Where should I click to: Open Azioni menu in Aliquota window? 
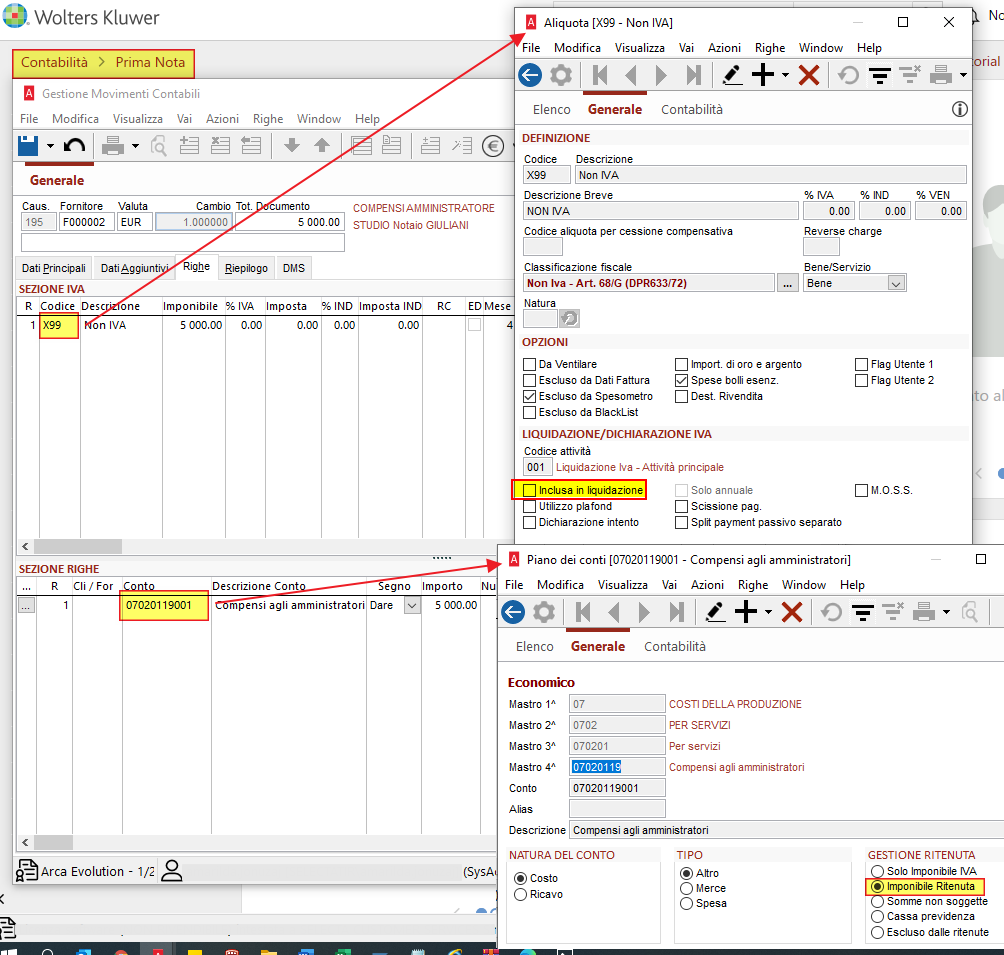coord(724,48)
